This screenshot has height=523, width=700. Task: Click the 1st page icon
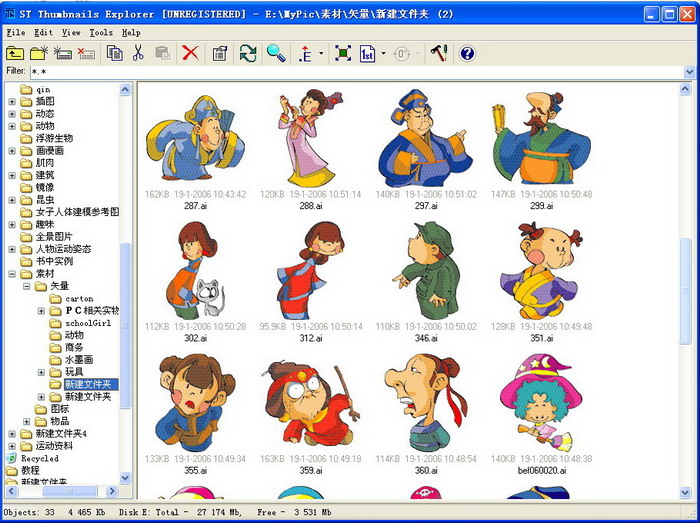[x=367, y=54]
